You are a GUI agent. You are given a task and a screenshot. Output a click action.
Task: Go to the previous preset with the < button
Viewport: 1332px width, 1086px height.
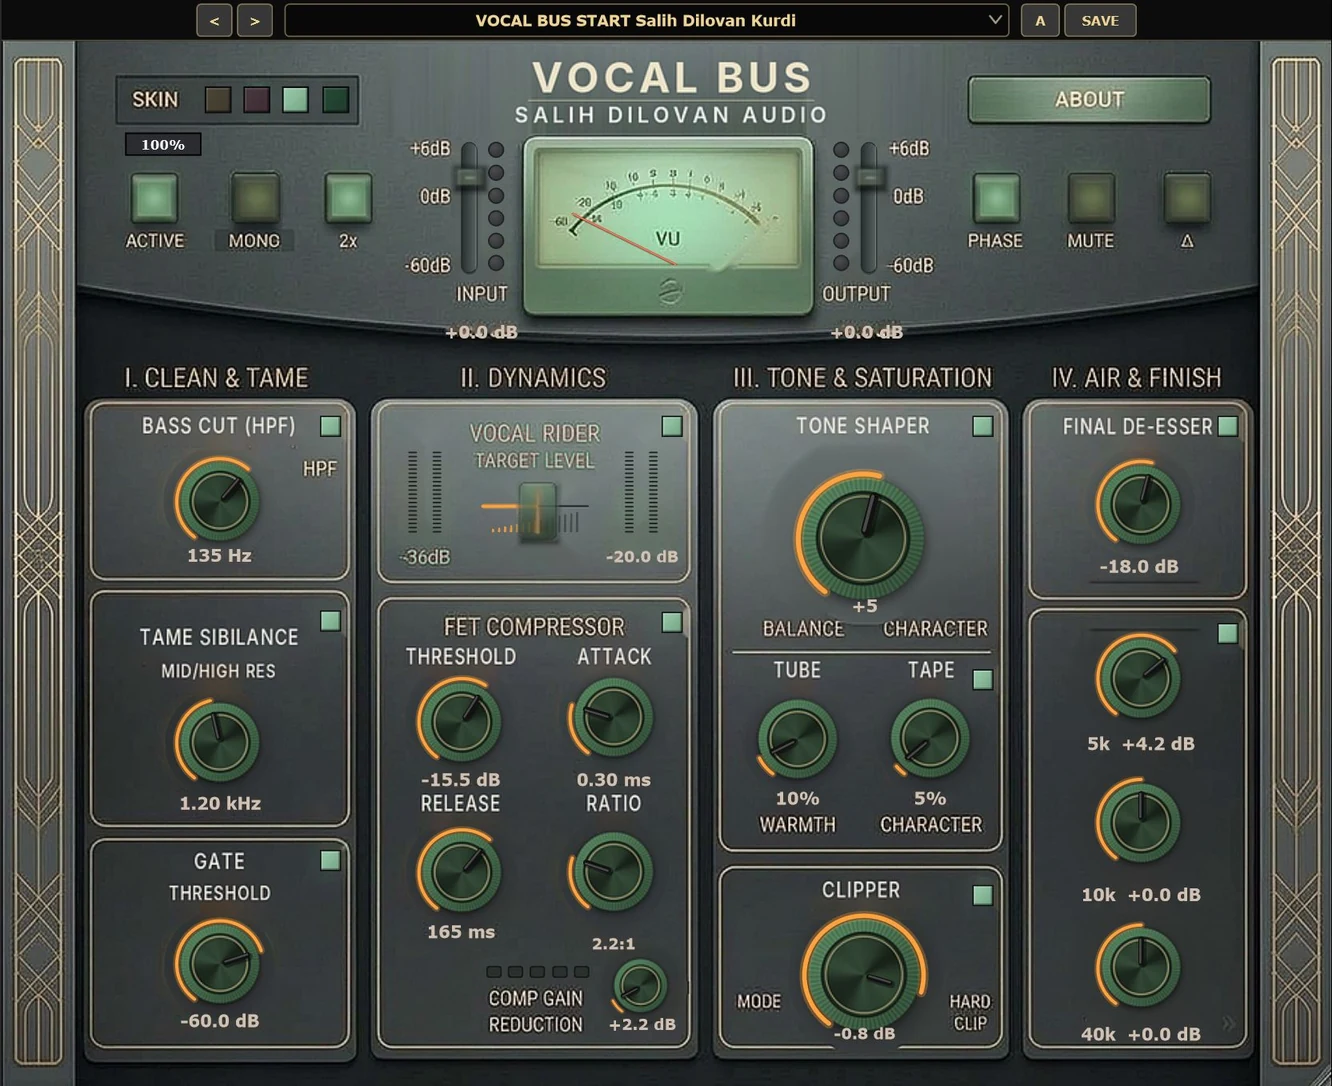click(x=214, y=20)
